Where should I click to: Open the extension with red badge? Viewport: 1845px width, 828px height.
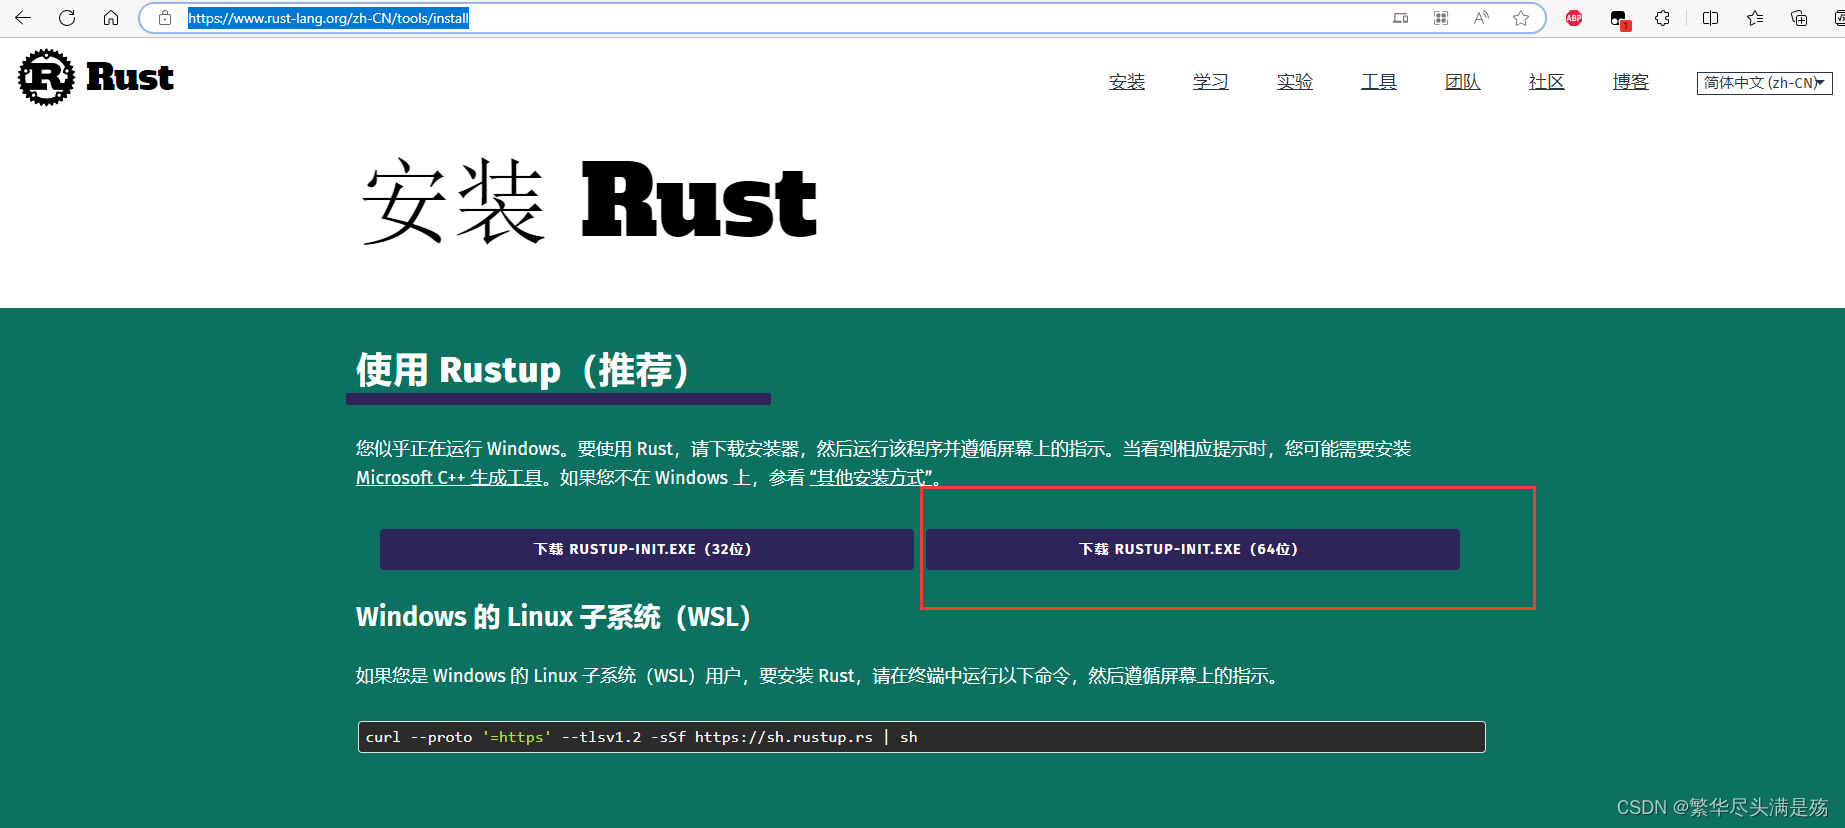(x=1619, y=19)
